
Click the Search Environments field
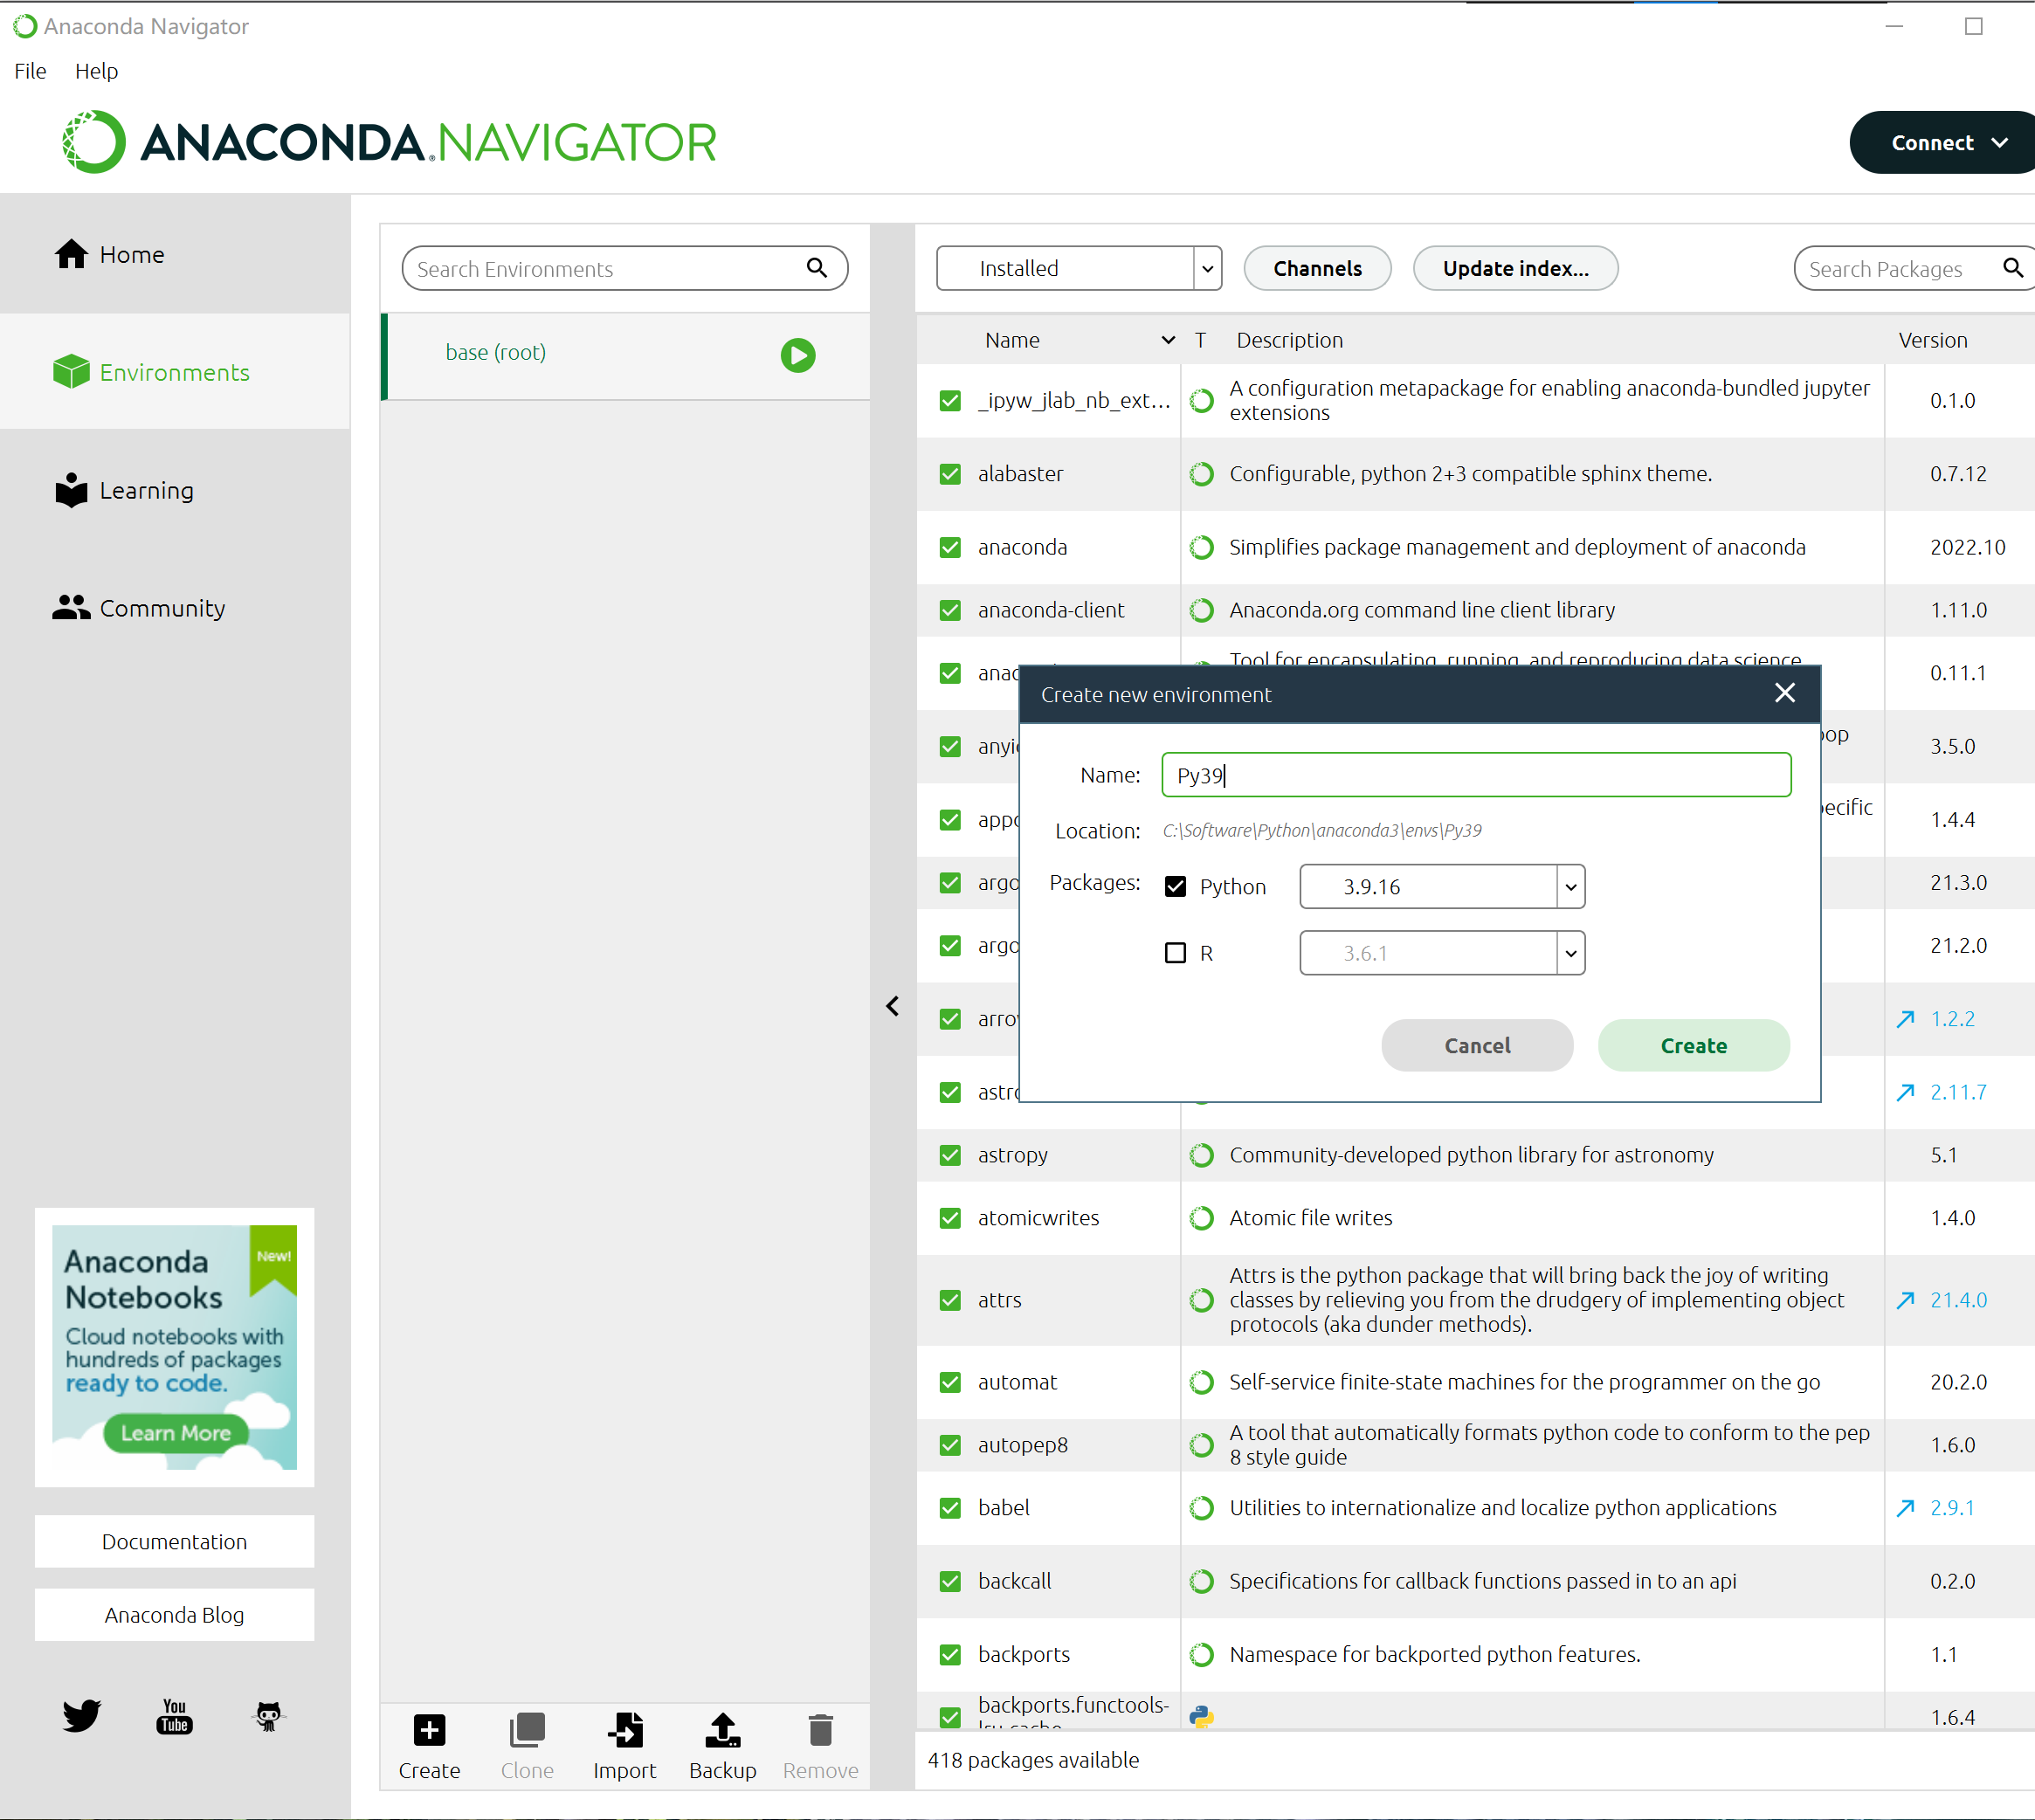[625, 268]
